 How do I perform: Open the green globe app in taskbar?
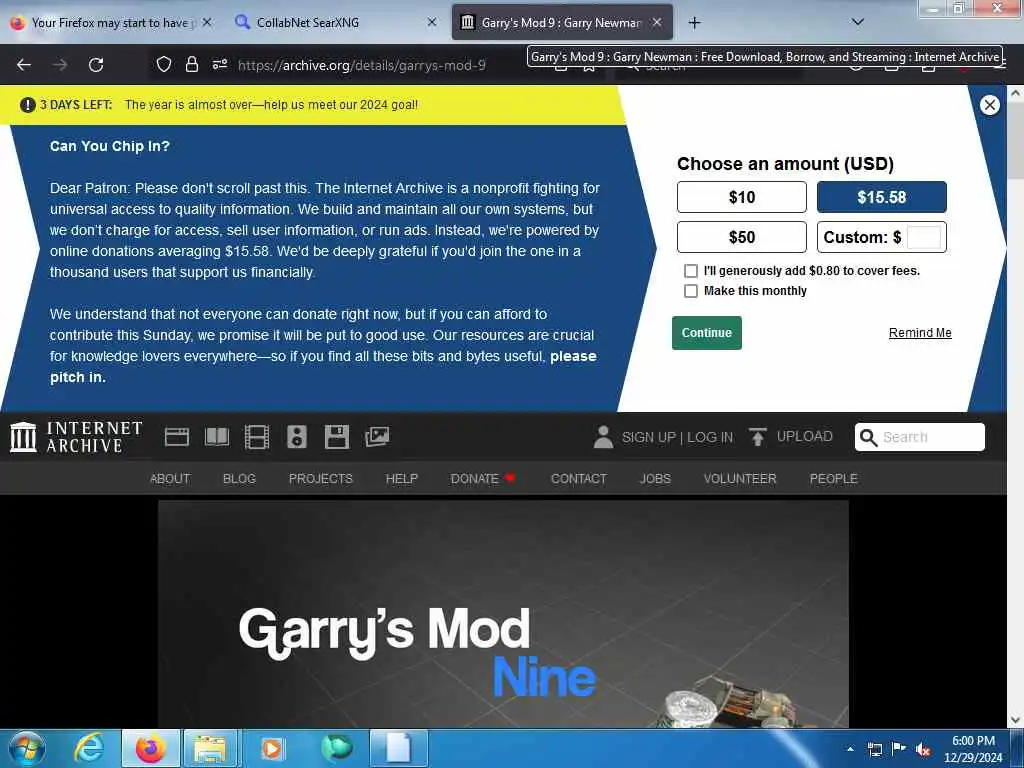pos(336,748)
